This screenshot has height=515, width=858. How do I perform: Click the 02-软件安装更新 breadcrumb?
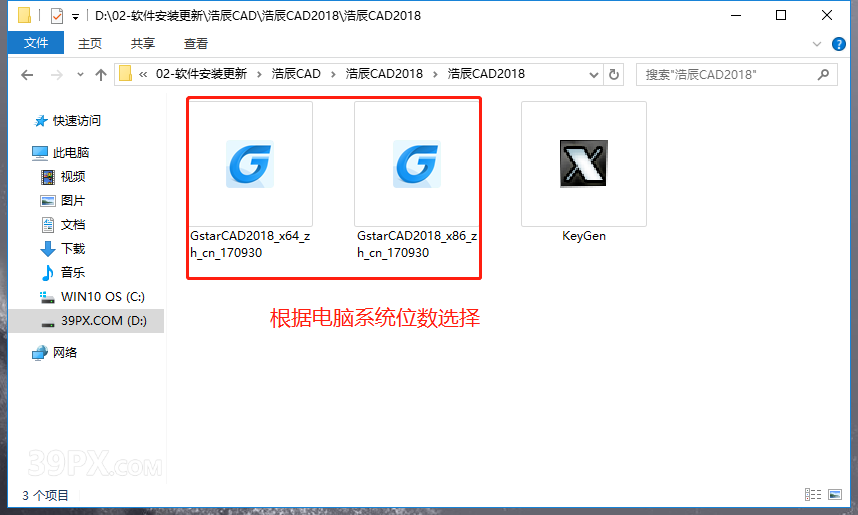(201, 74)
